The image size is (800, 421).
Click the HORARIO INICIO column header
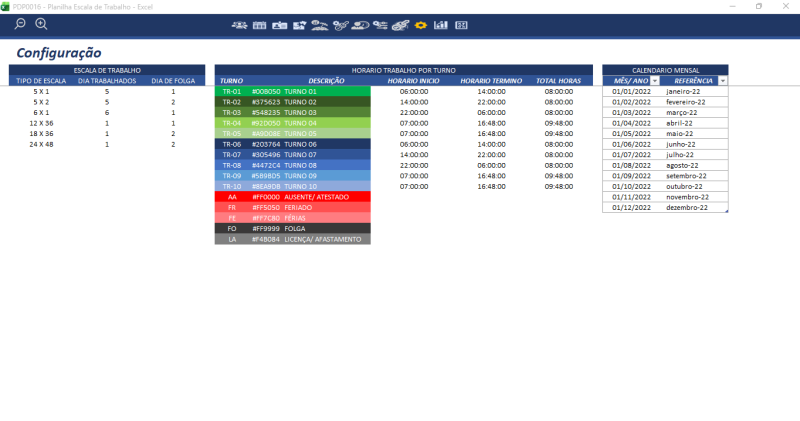click(414, 80)
